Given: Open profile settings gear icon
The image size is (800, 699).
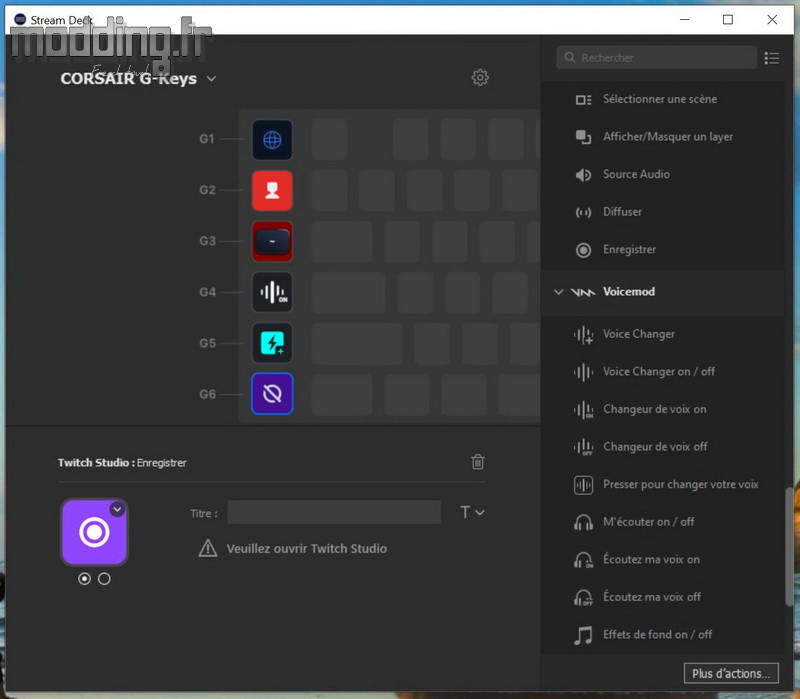Looking at the screenshot, I should 480,78.
